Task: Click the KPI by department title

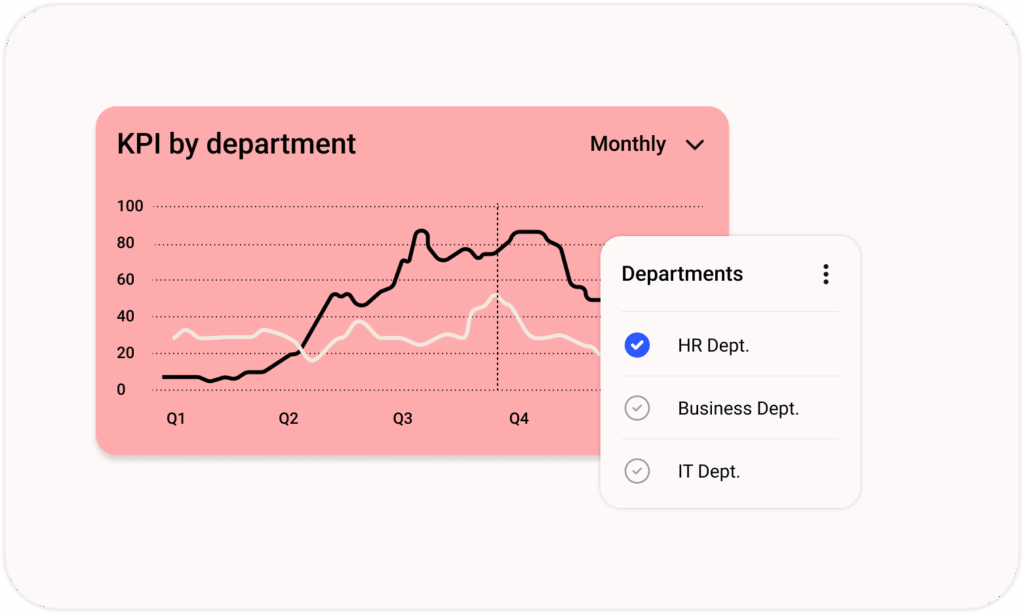Action: tap(236, 144)
